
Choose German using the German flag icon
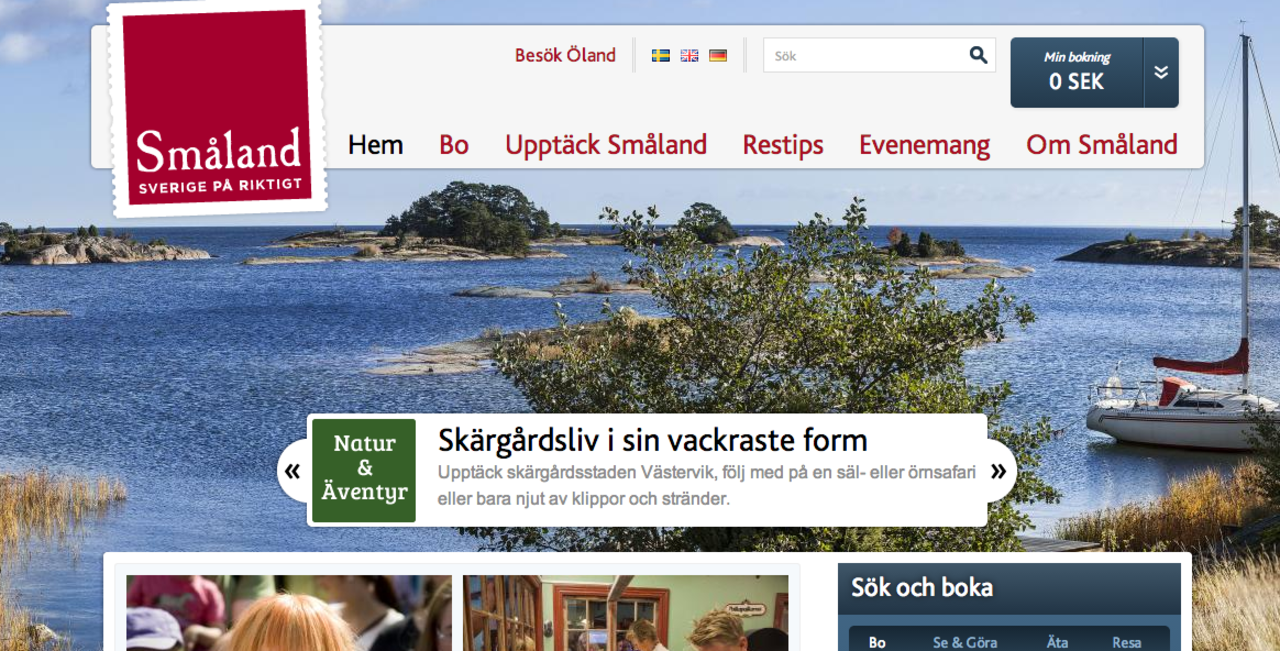pyautogui.click(x=717, y=56)
